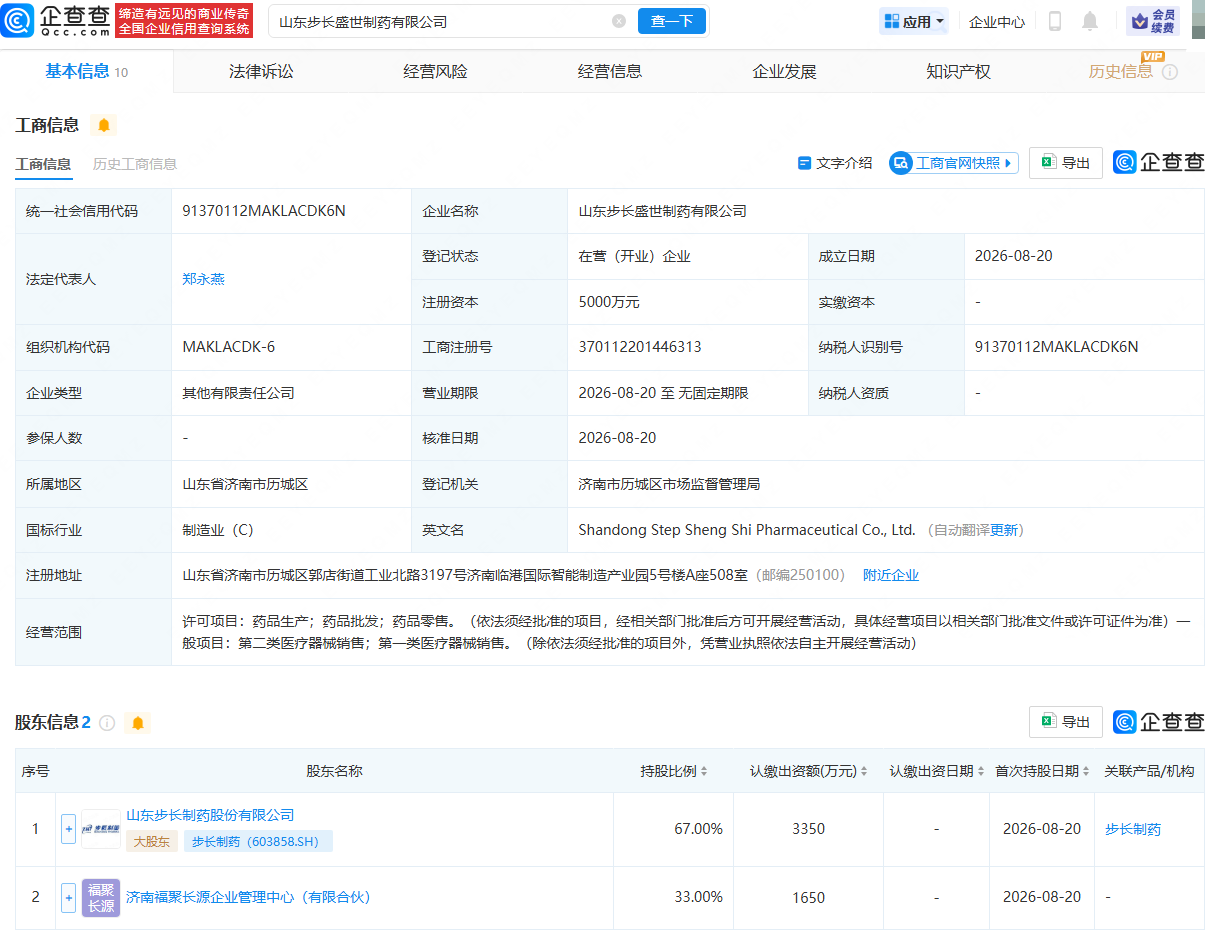Viewport: 1205px width, 930px height.
Task: Switch to 历史信息 VIP tab
Action: [x=1120, y=72]
